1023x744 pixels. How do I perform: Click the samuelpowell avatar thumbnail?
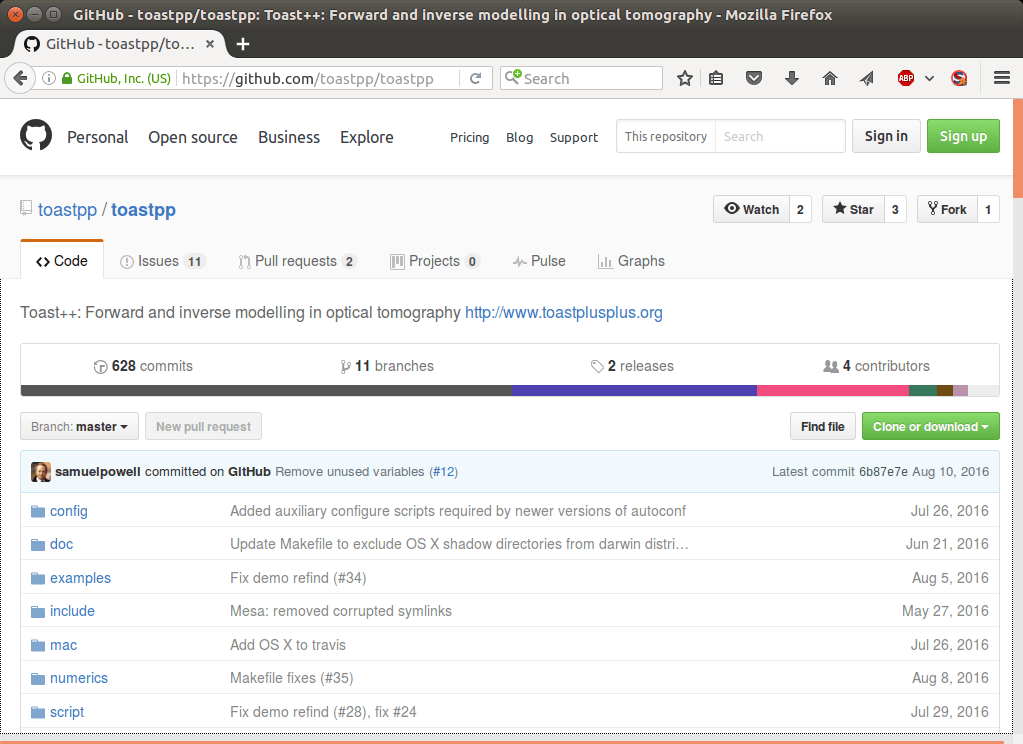point(40,472)
